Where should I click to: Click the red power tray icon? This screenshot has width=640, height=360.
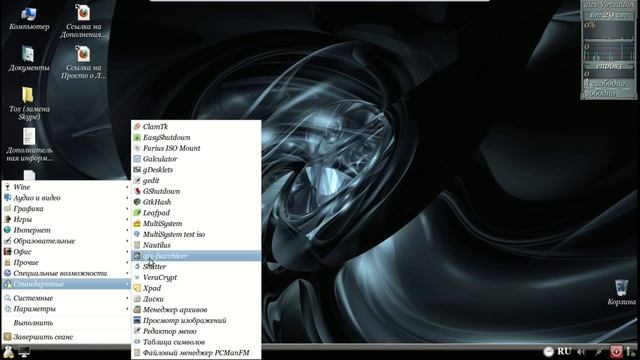tap(616, 351)
